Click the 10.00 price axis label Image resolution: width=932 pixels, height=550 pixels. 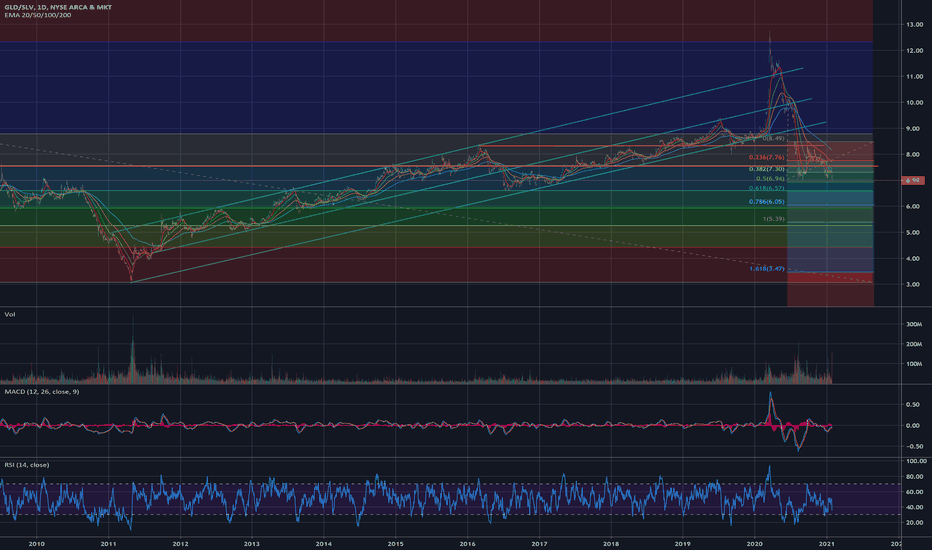(914, 103)
